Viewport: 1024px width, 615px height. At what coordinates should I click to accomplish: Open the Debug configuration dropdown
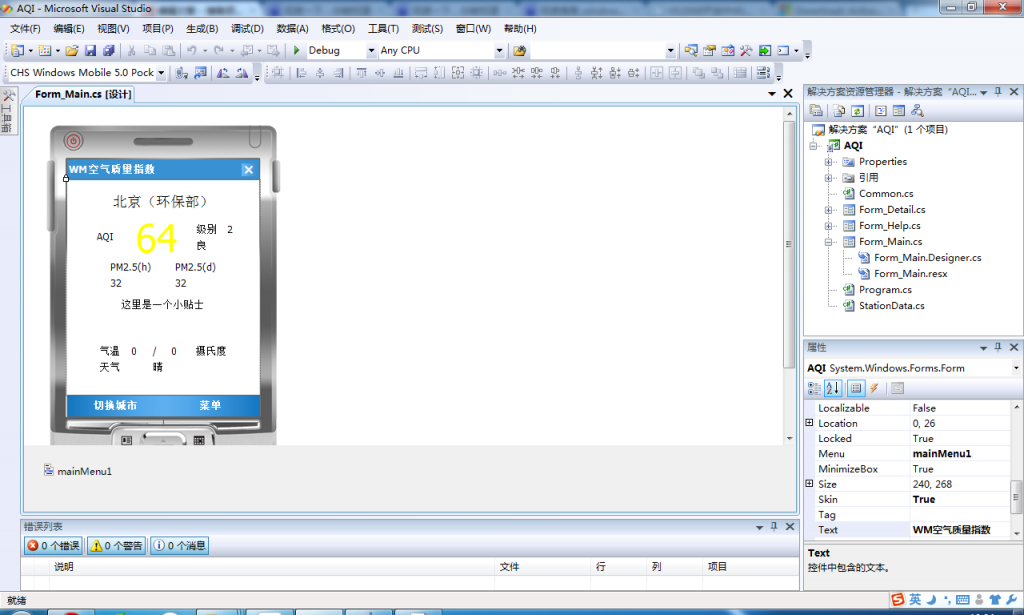click(371, 50)
